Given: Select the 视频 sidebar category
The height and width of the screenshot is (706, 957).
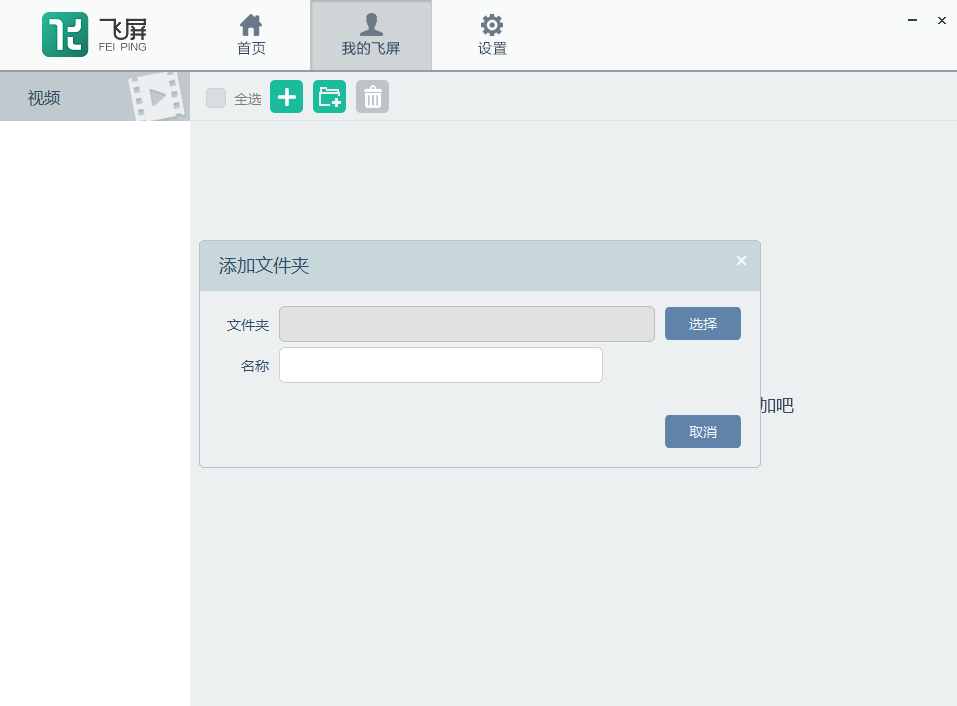Looking at the screenshot, I should click(95, 96).
